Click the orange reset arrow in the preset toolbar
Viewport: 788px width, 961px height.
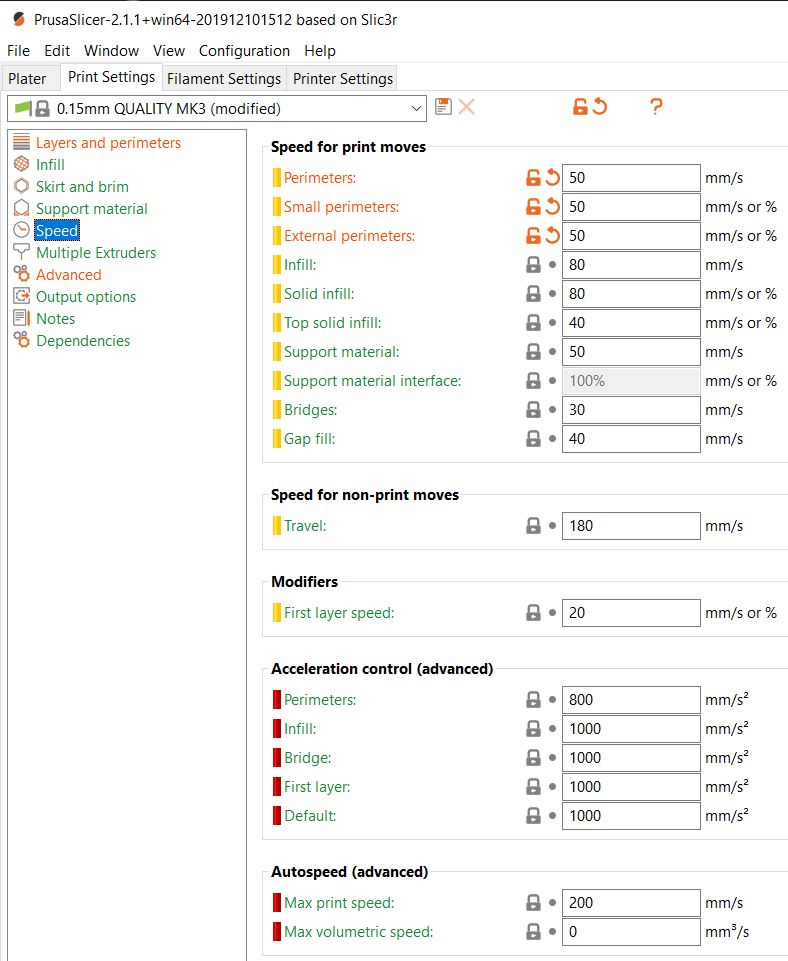point(600,107)
